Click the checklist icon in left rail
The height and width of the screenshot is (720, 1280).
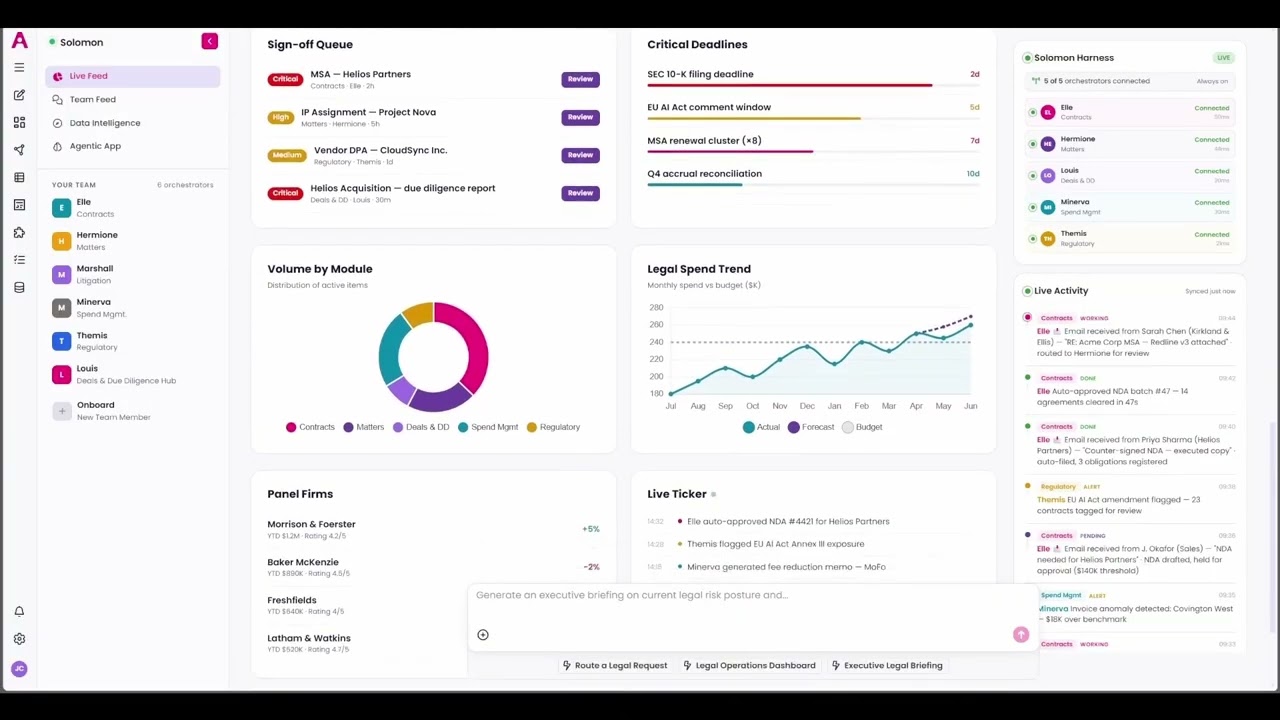tap(19, 260)
